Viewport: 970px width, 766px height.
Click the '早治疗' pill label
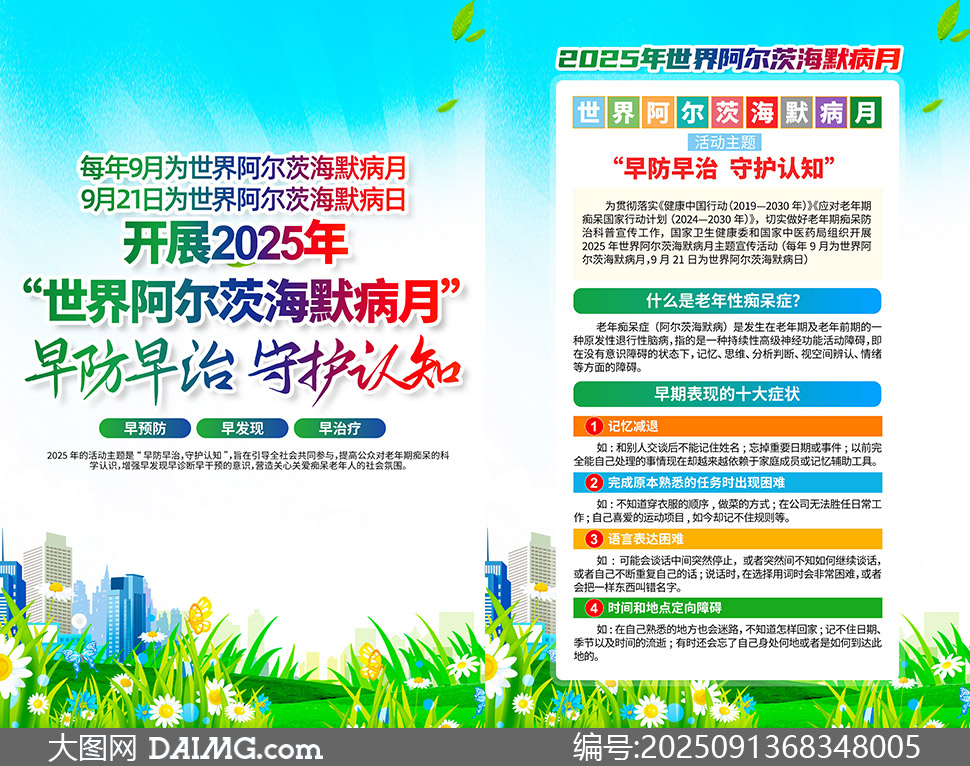click(x=340, y=428)
